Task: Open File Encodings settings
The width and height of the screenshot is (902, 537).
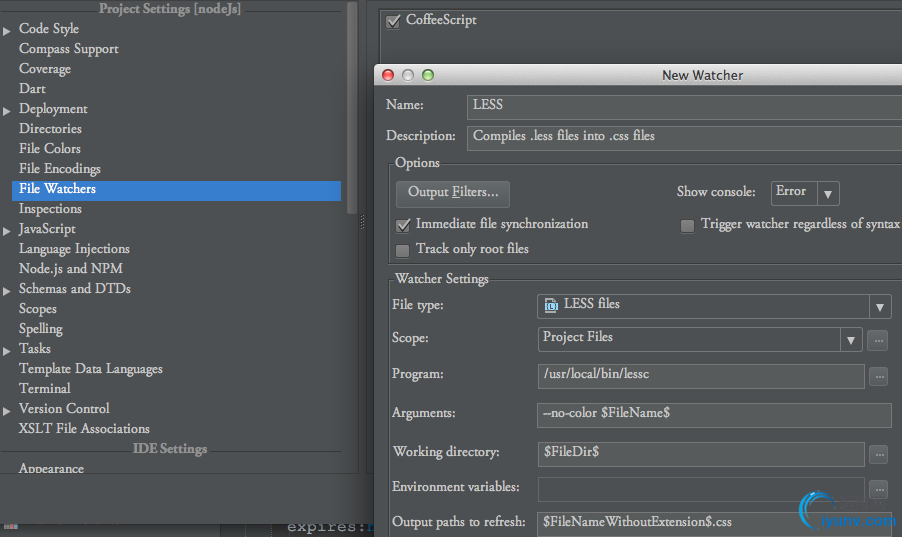Action: click(x=59, y=169)
